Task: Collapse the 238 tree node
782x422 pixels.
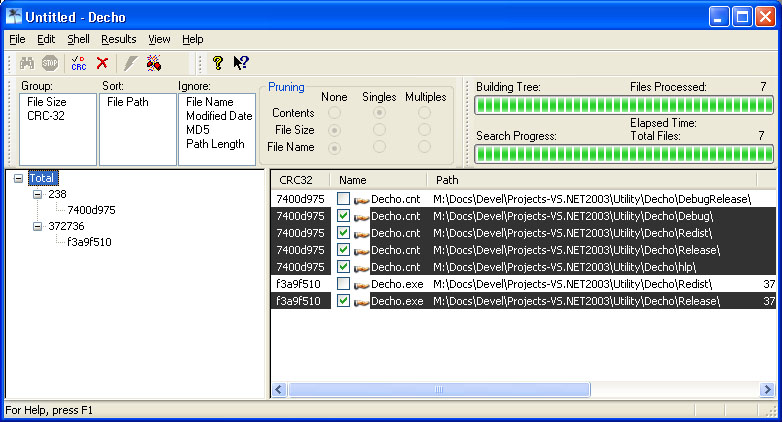Action: [37, 194]
